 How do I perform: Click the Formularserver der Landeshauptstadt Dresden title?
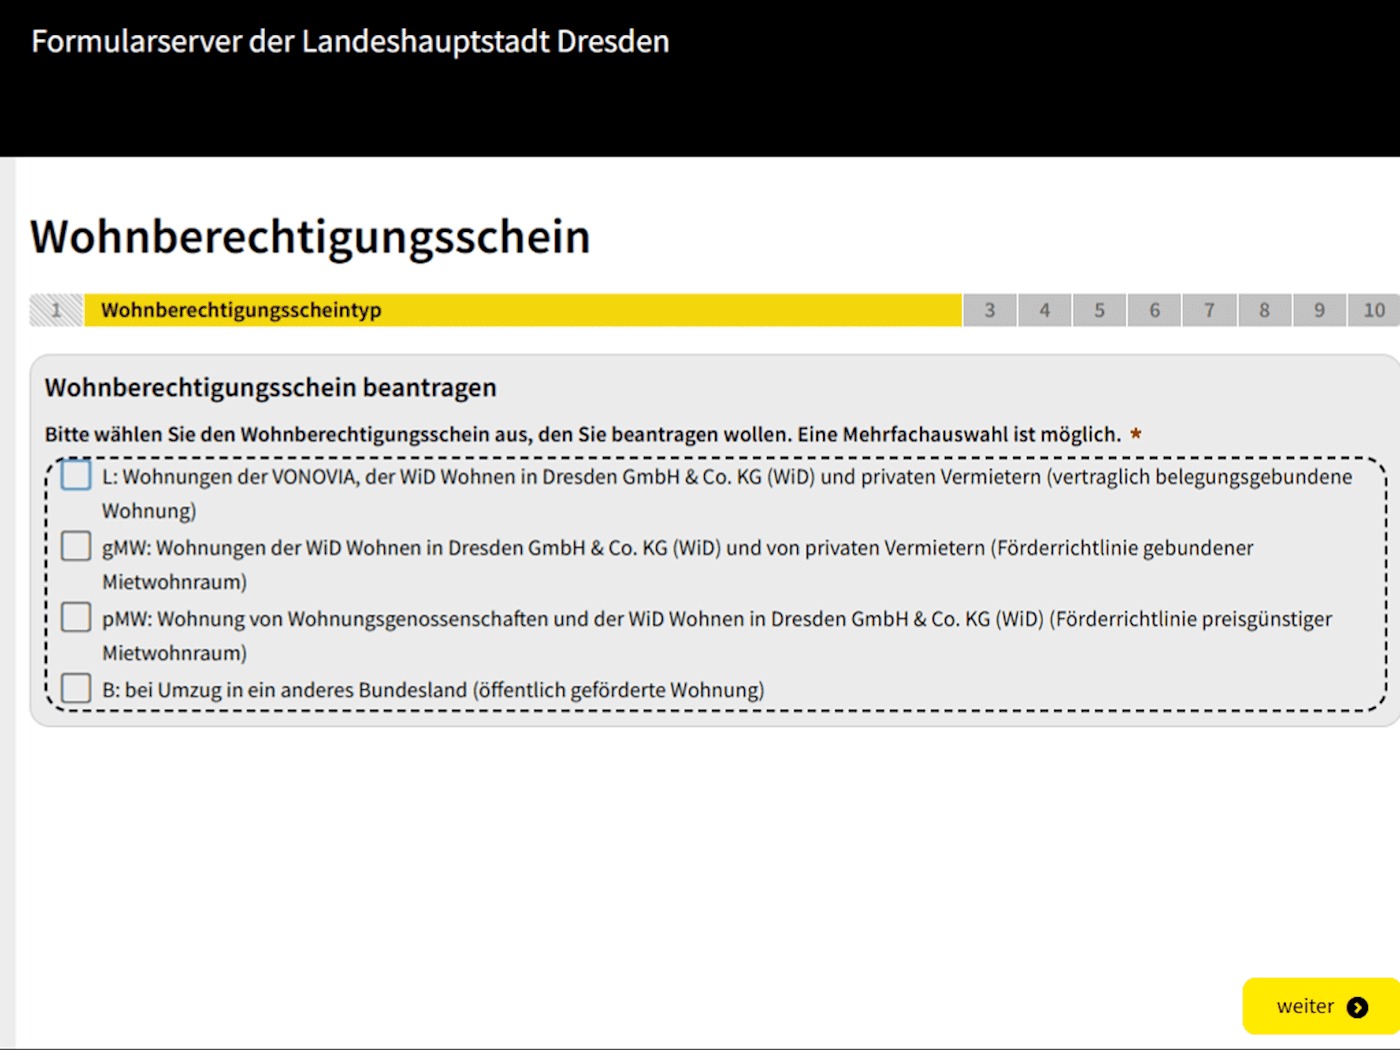pyautogui.click(x=350, y=42)
